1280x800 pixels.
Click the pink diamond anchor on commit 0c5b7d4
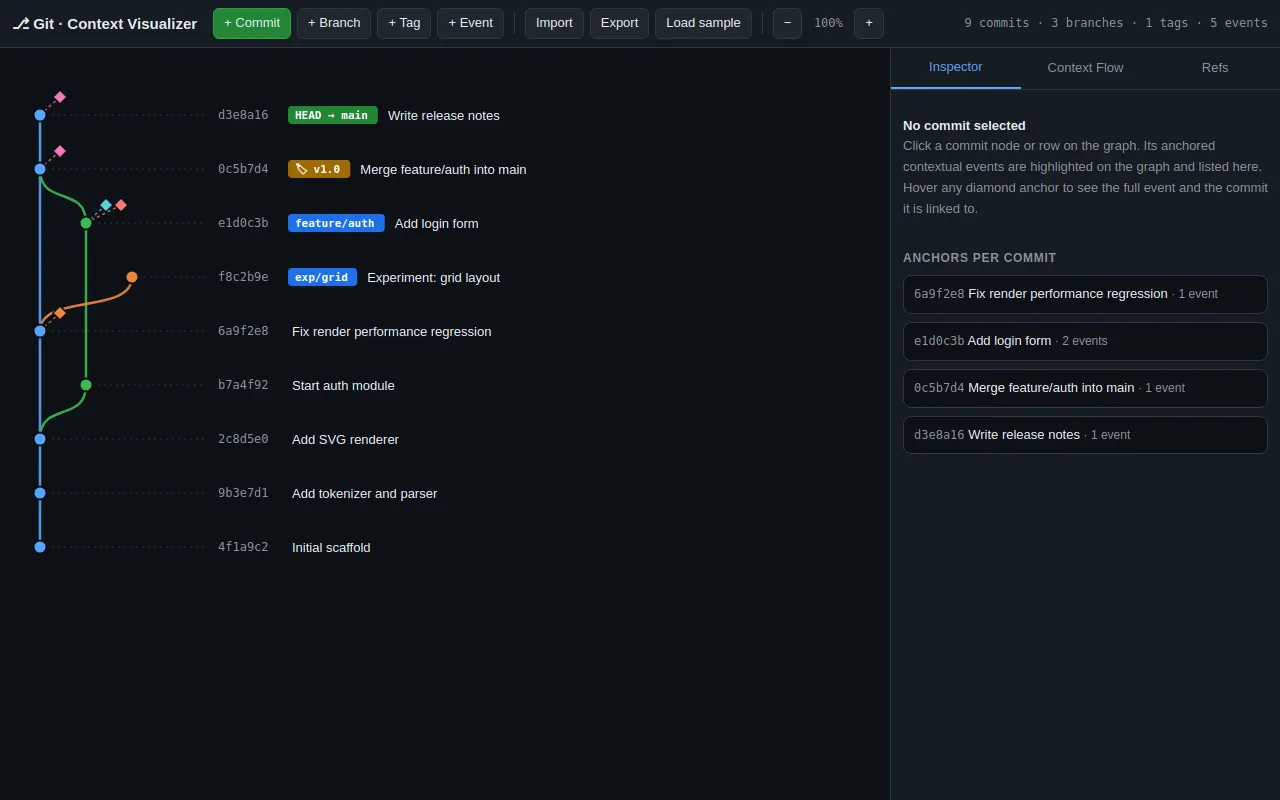[x=60, y=151]
